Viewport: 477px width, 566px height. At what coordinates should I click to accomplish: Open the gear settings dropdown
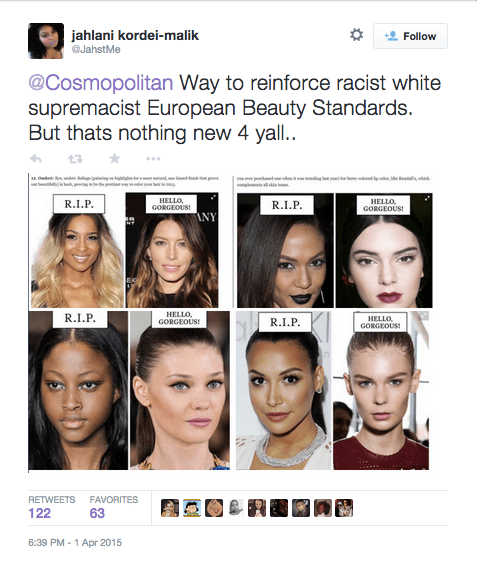(356, 35)
